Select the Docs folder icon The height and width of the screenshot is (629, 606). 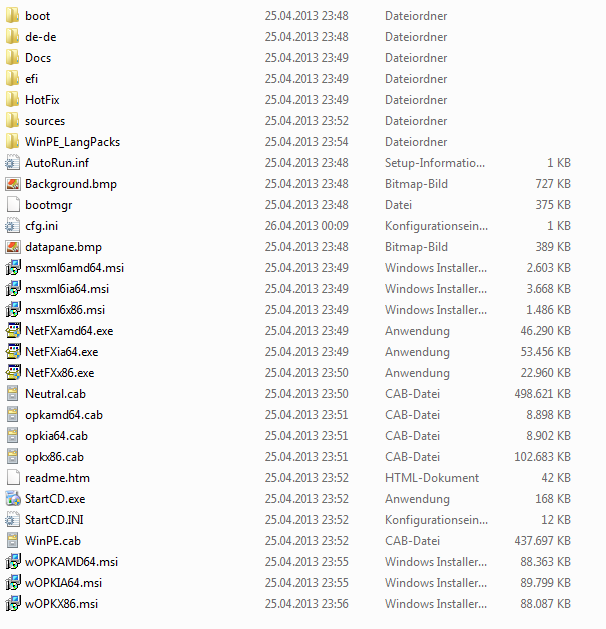[x=12, y=58]
